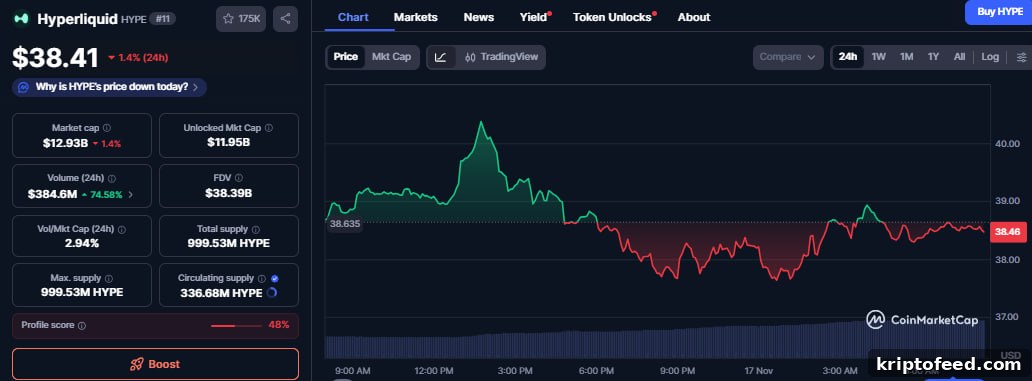Viewport: 1032px width, 381px height.
Task: Open the Chart tab
Action: 353,18
